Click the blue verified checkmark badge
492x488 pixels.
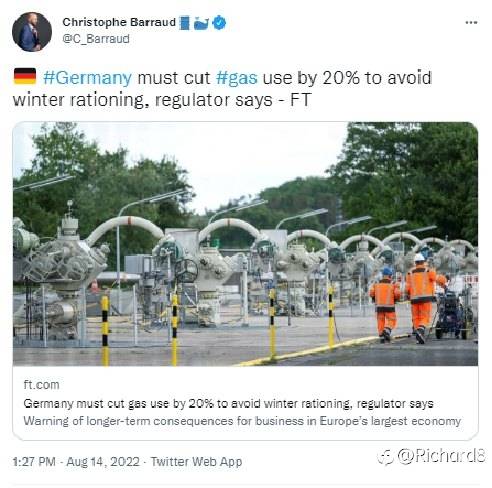pos(219,23)
